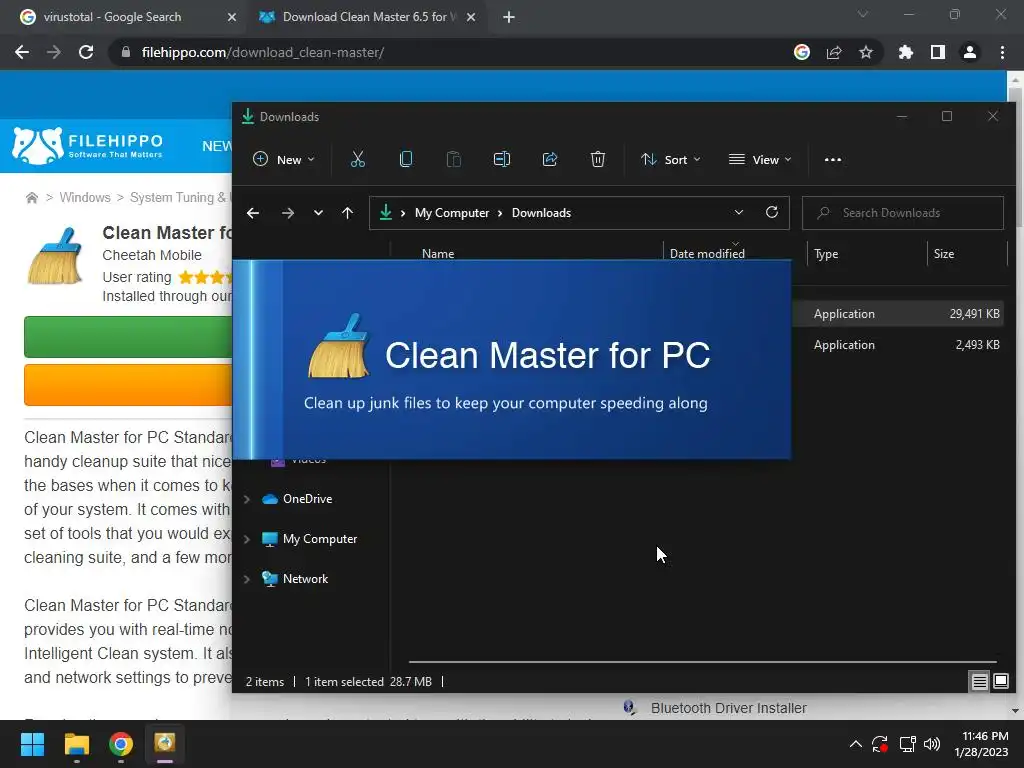Click Downloads in address breadcrumb
Viewport: 1024px width, 768px height.
[541, 213]
